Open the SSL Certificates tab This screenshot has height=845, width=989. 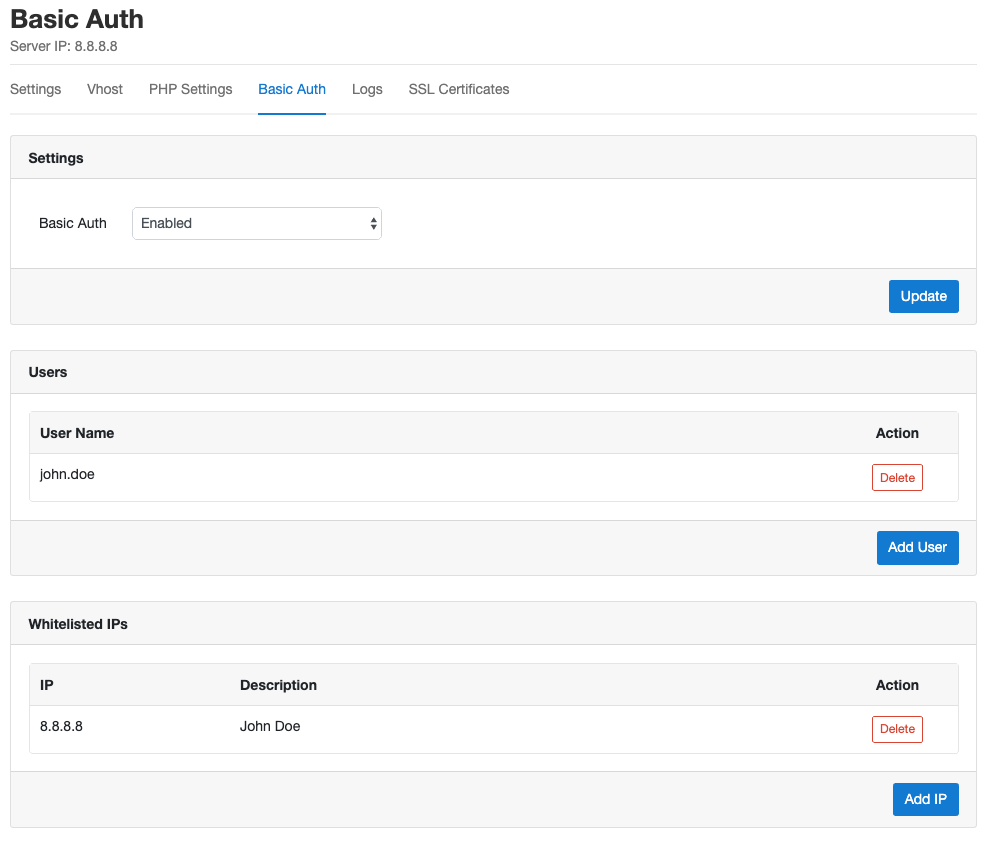tap(459, 90)
